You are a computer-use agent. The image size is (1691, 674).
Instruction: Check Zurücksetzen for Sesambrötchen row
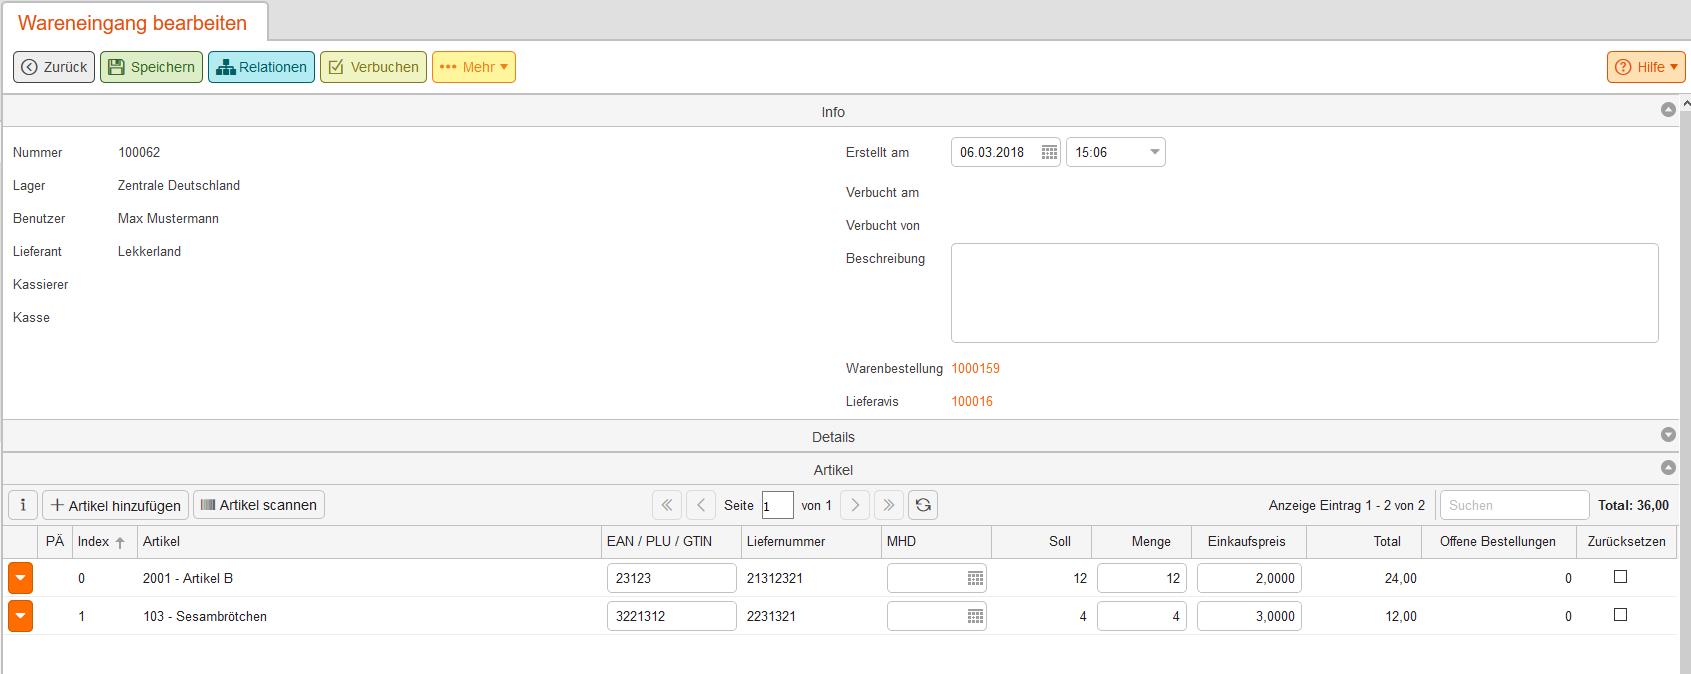pos(1620,615)
